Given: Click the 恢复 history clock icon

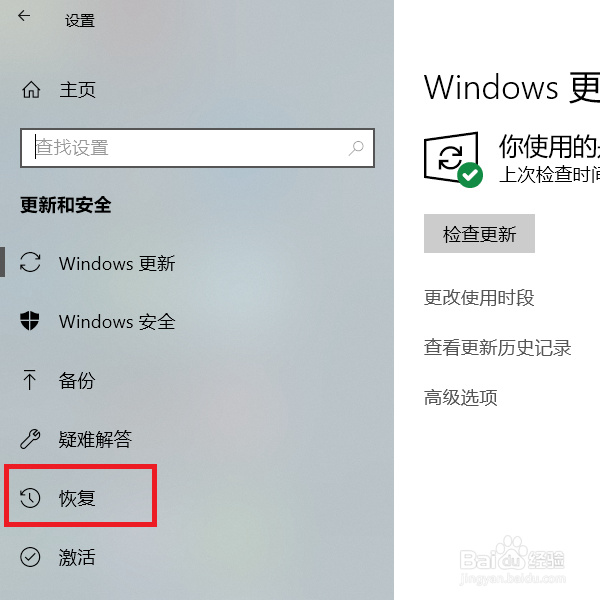Looking at the screenshot, I should point(30,498).
